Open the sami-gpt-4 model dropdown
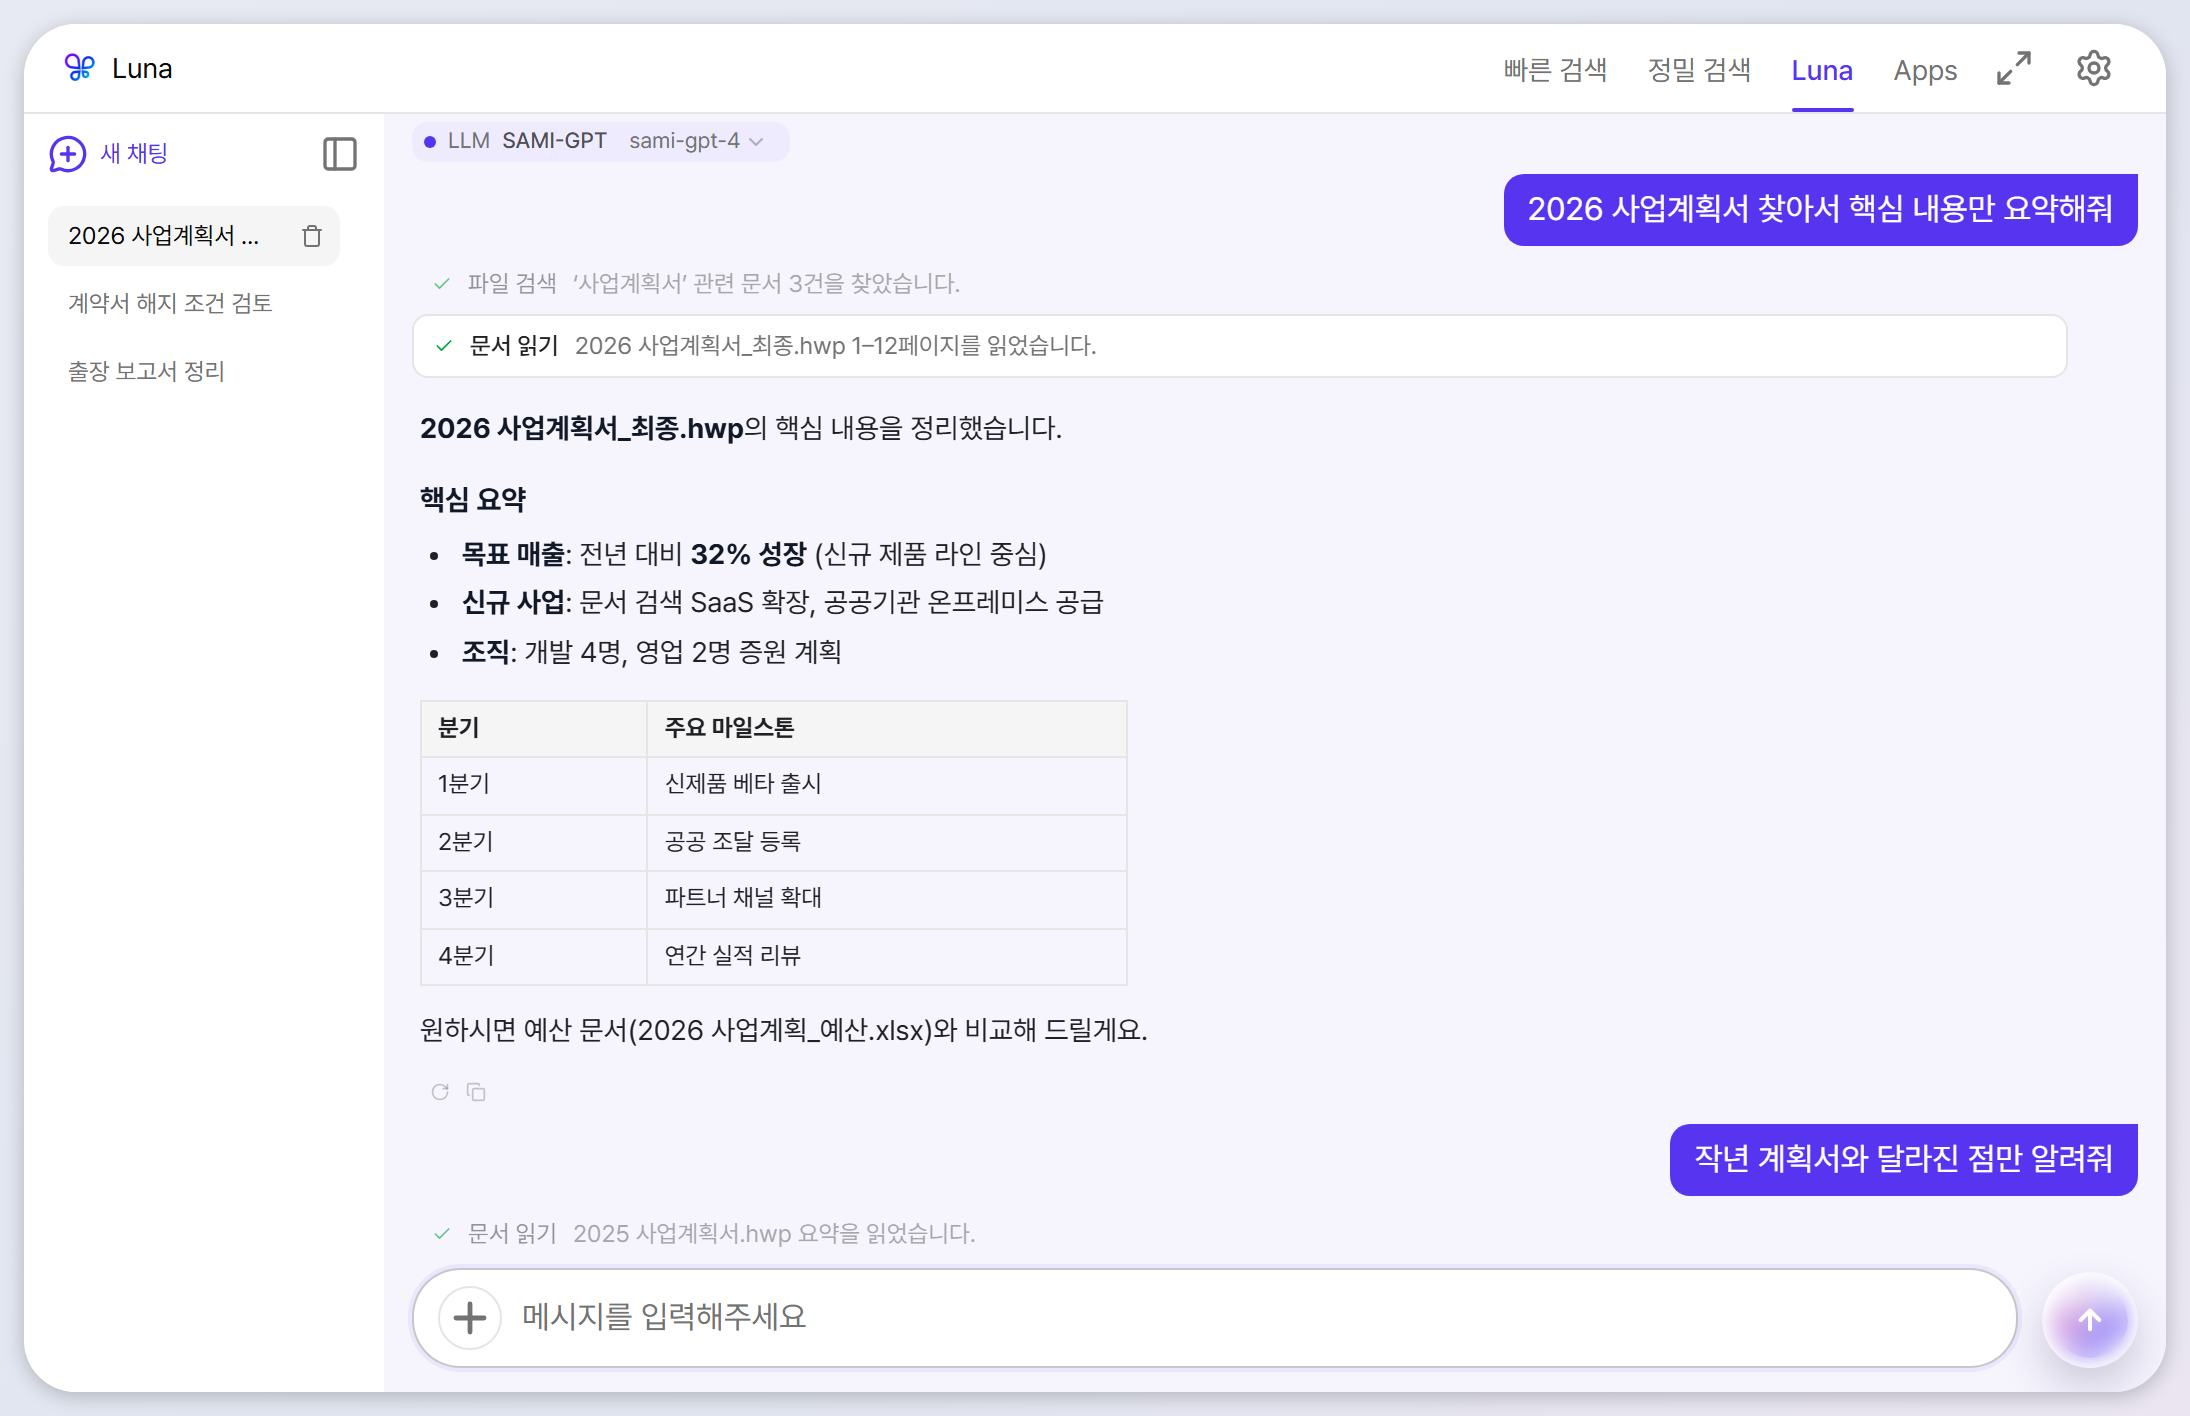The width and height of the screenshot is (2190, 1416). coord(696,141)
